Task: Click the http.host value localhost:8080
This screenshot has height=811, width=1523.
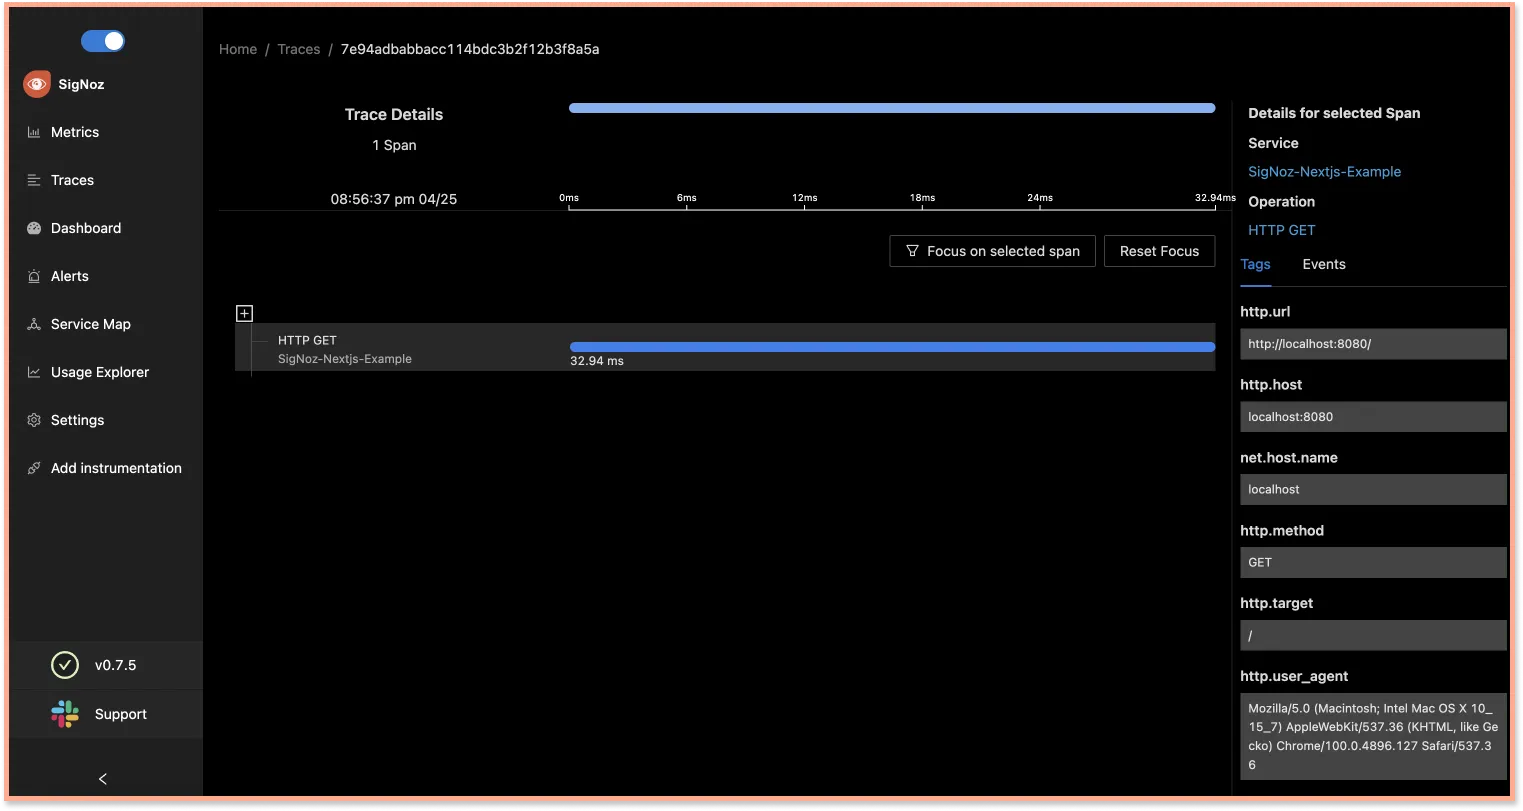Action: click(x=1373, y=417)
